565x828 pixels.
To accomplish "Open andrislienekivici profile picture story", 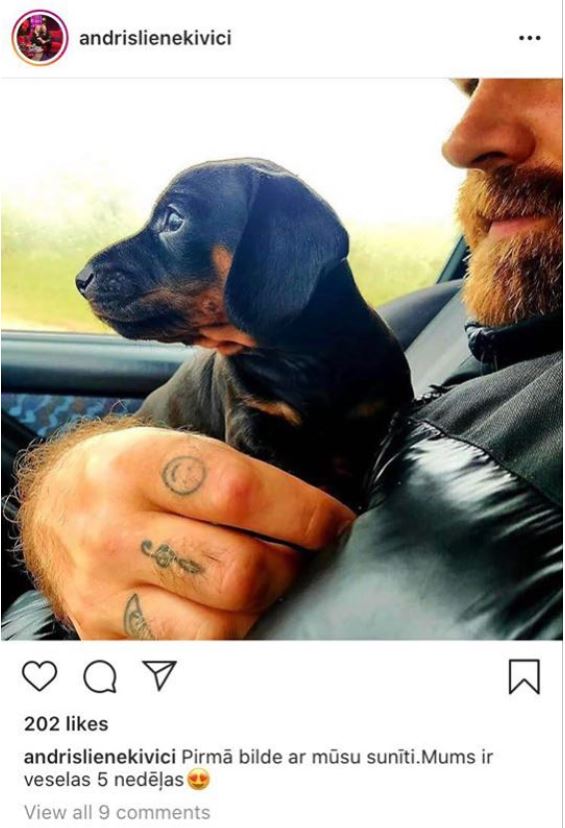I will point(40,37).
